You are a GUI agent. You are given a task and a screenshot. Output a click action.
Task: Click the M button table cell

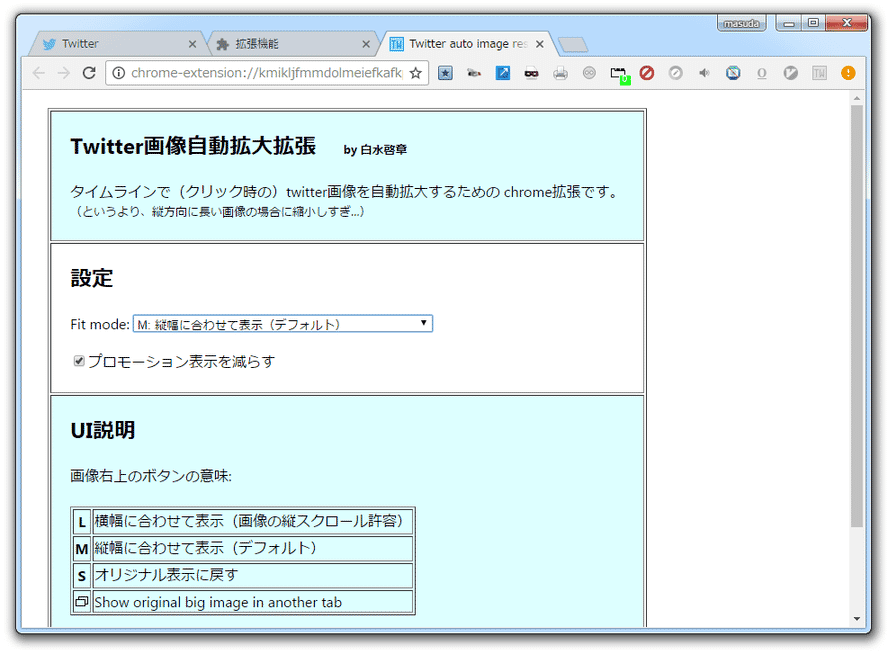click(x=82, y=549)
